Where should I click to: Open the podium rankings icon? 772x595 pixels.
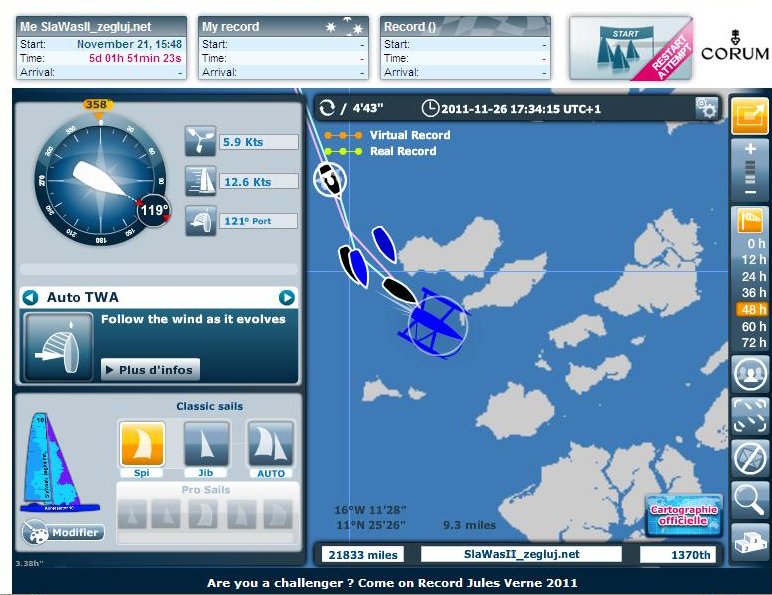(749, 541)
